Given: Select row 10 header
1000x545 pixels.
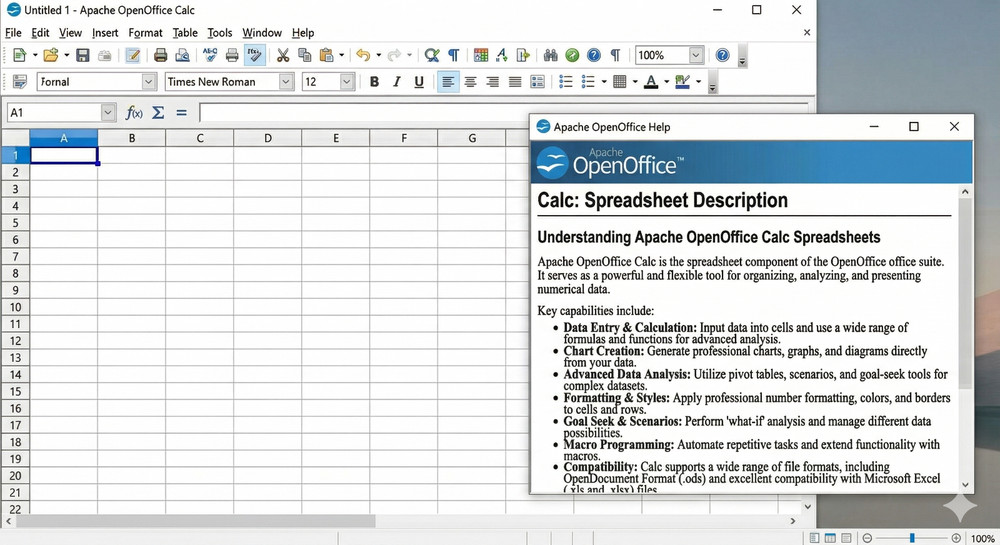Looking at the screenshot, I should point(15,307).
